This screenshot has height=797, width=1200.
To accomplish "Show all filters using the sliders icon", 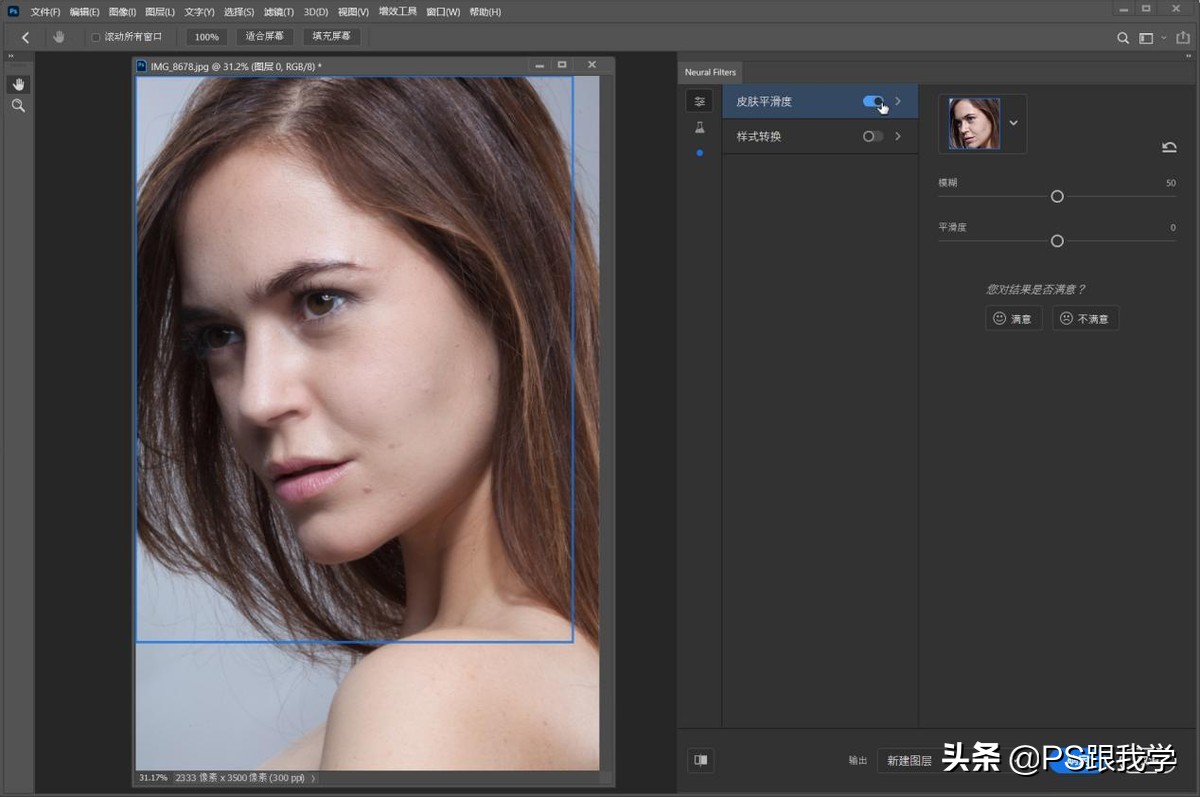I will point(699,101).
